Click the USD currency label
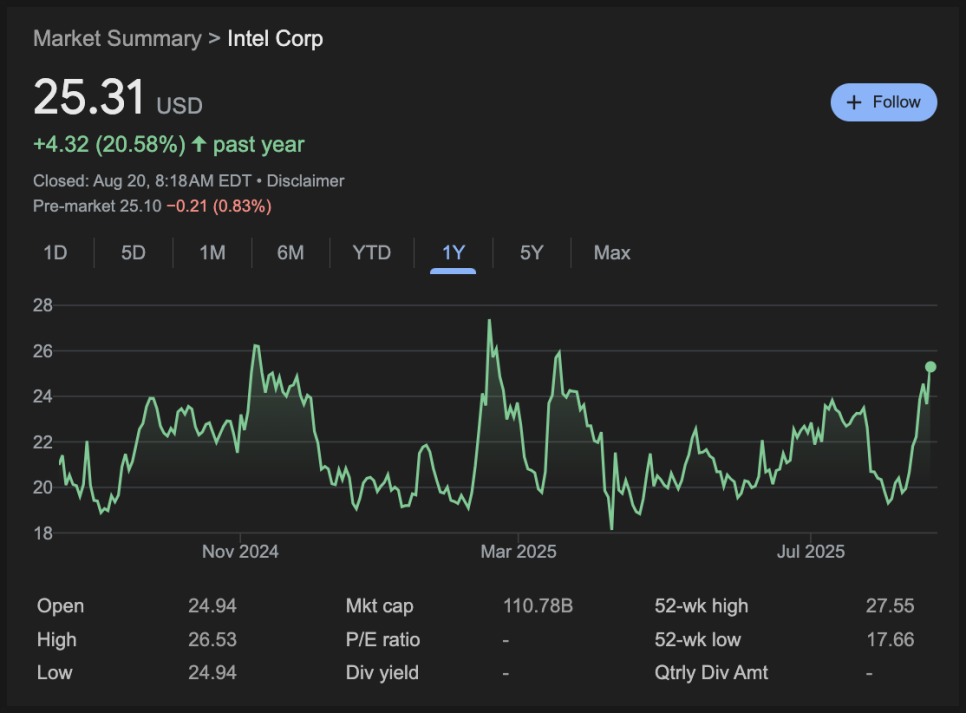 [179, 106]
